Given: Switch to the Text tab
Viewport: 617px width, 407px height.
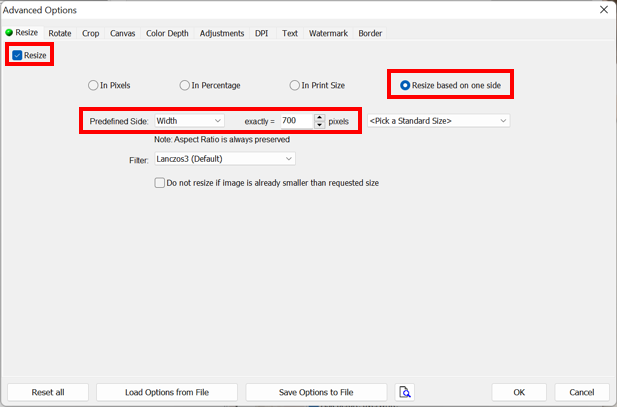Looking at the screenshot, I should [x=290, y=33].
